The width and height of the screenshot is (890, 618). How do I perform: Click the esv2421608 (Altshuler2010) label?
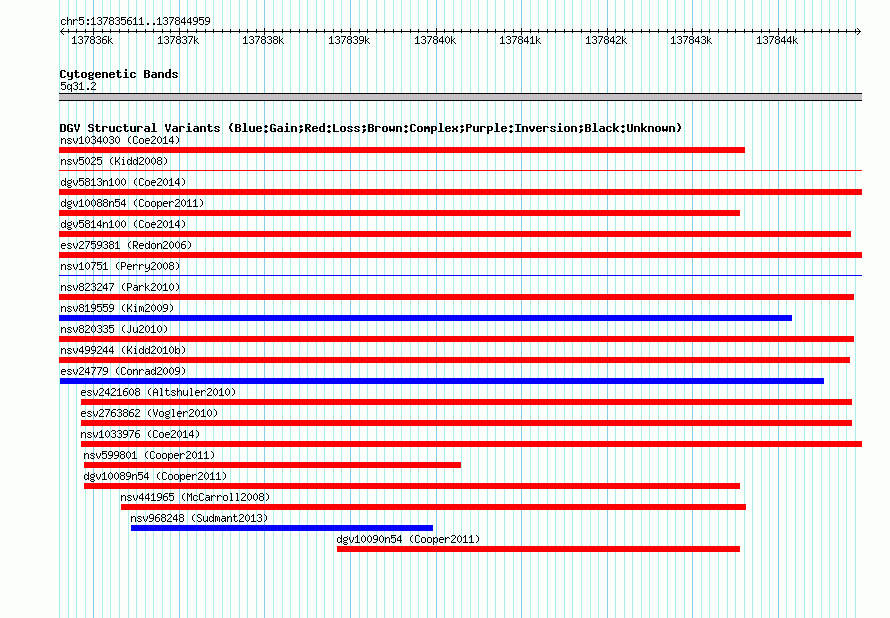[158, 392]
